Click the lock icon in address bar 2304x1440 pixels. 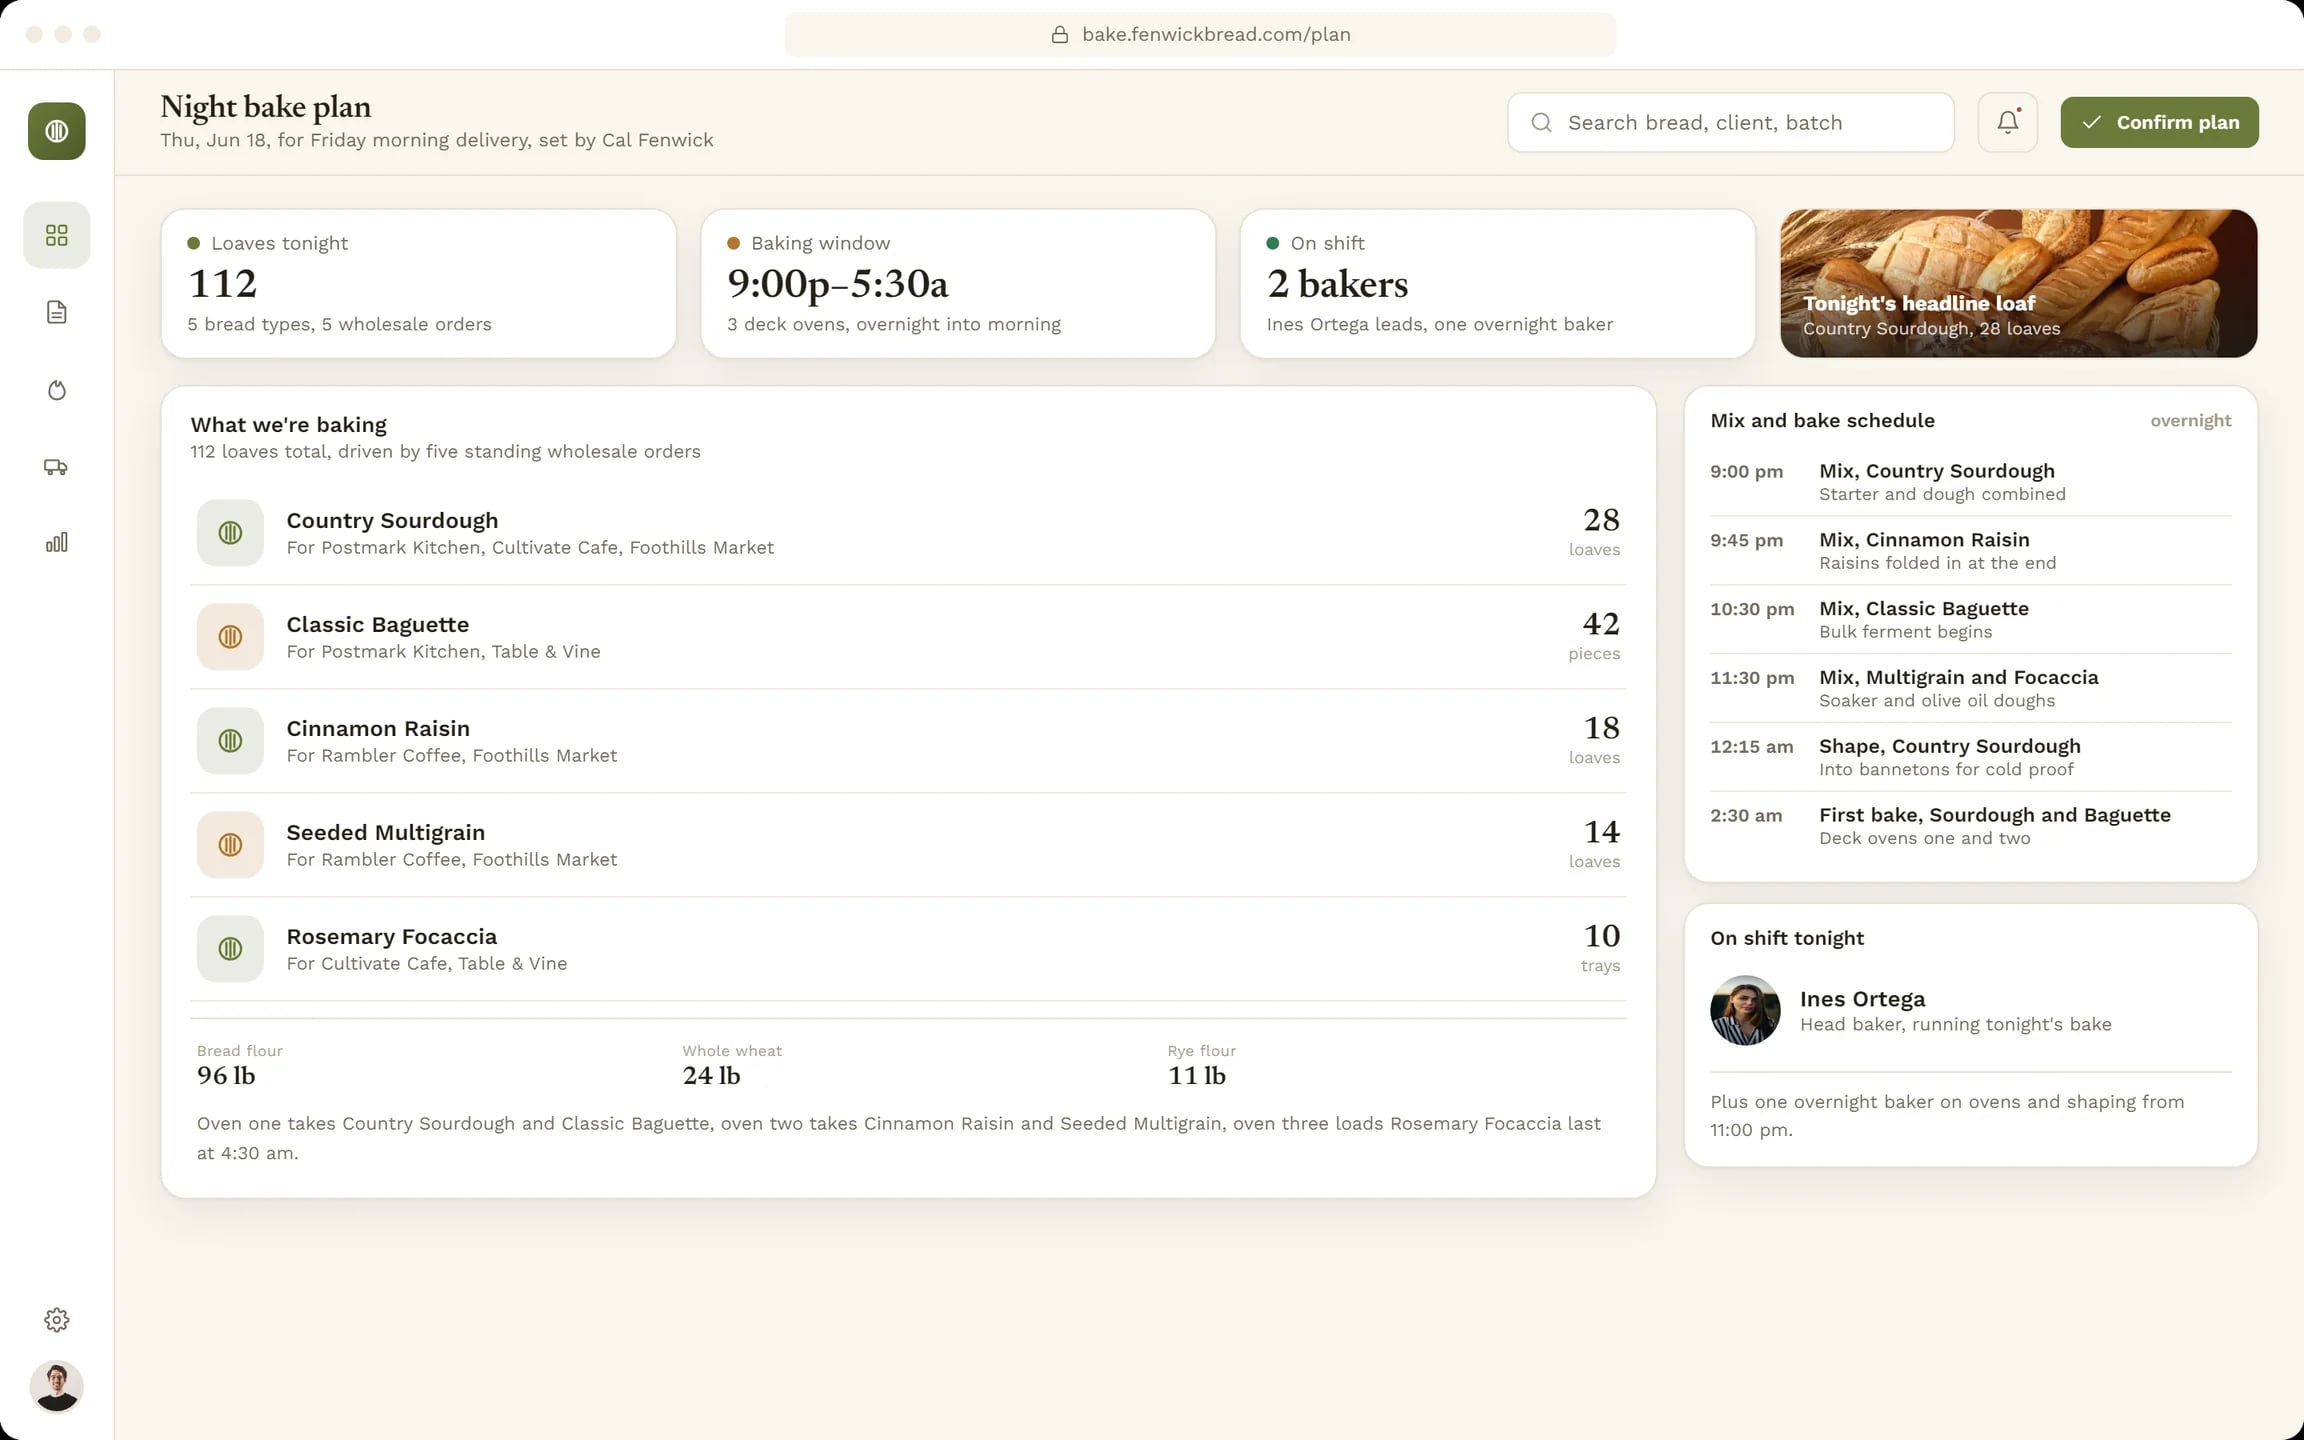coord(1060,35)
